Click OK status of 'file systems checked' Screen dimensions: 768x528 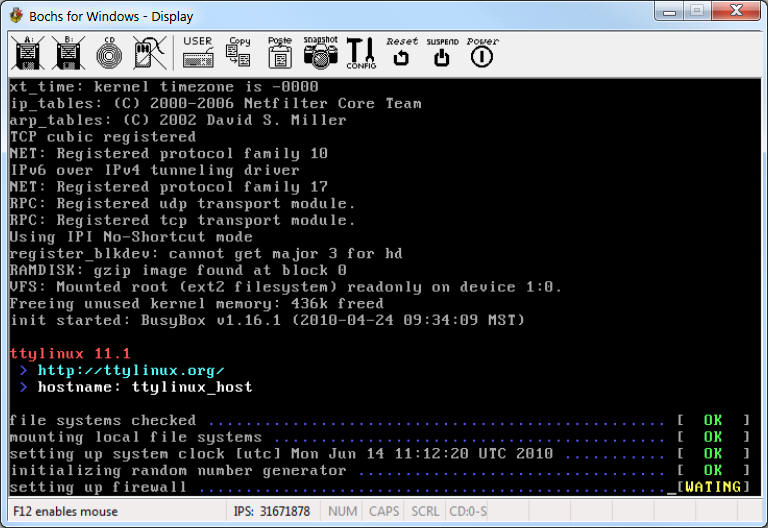(713, 420)
